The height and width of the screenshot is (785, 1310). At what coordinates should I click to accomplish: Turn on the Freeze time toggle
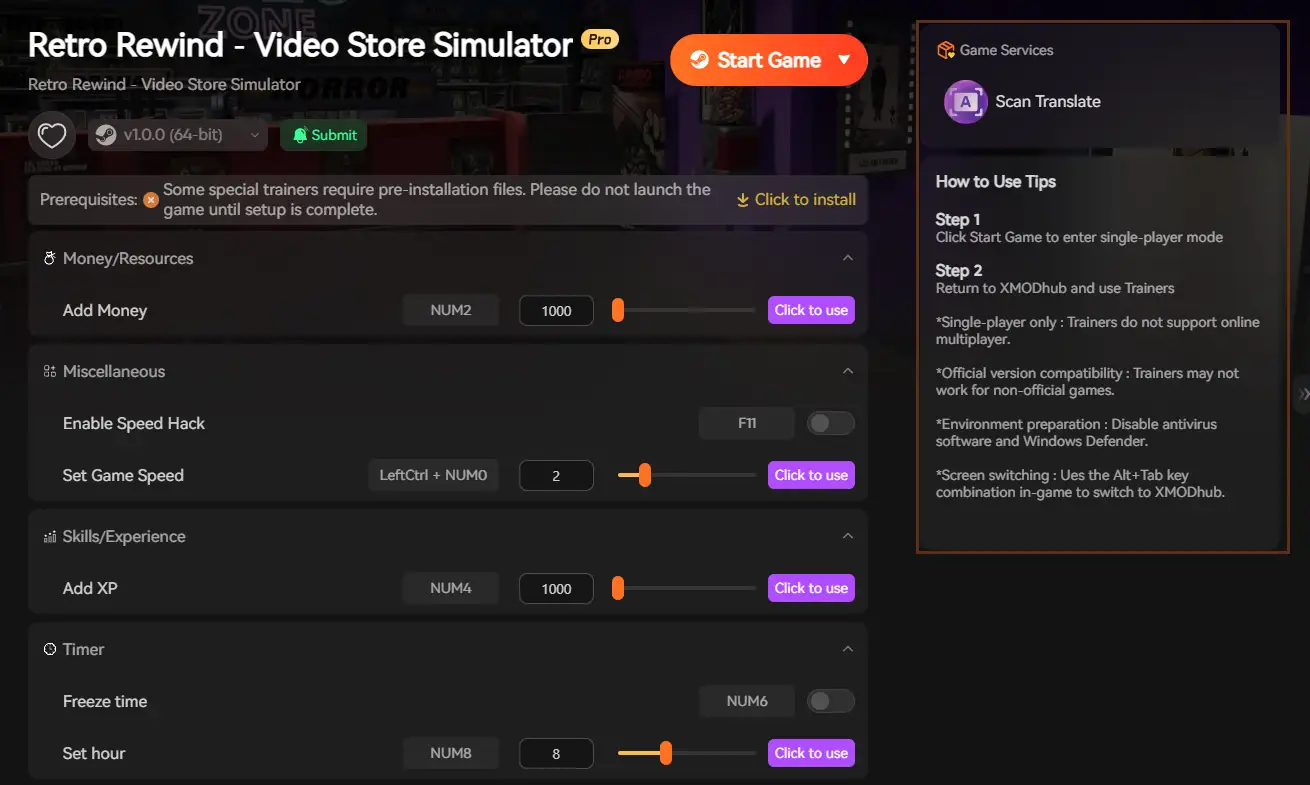pos(830,701)
